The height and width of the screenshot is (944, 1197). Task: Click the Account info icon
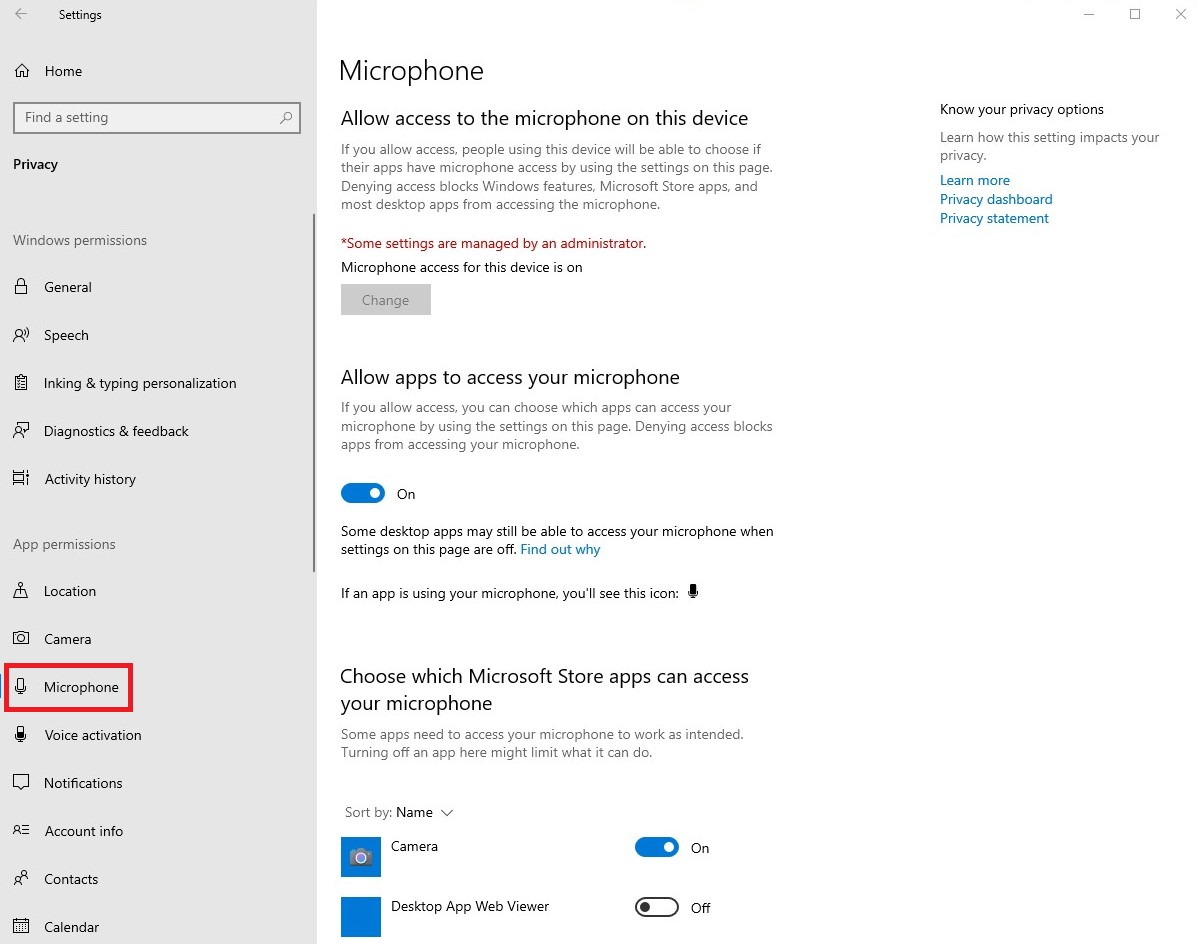pos(20,831)
